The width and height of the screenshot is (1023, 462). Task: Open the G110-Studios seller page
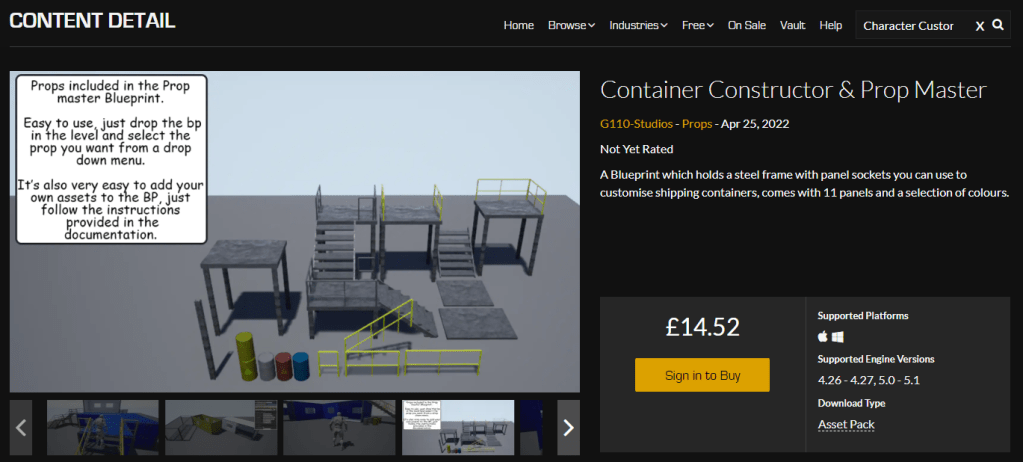coord(636,123)
